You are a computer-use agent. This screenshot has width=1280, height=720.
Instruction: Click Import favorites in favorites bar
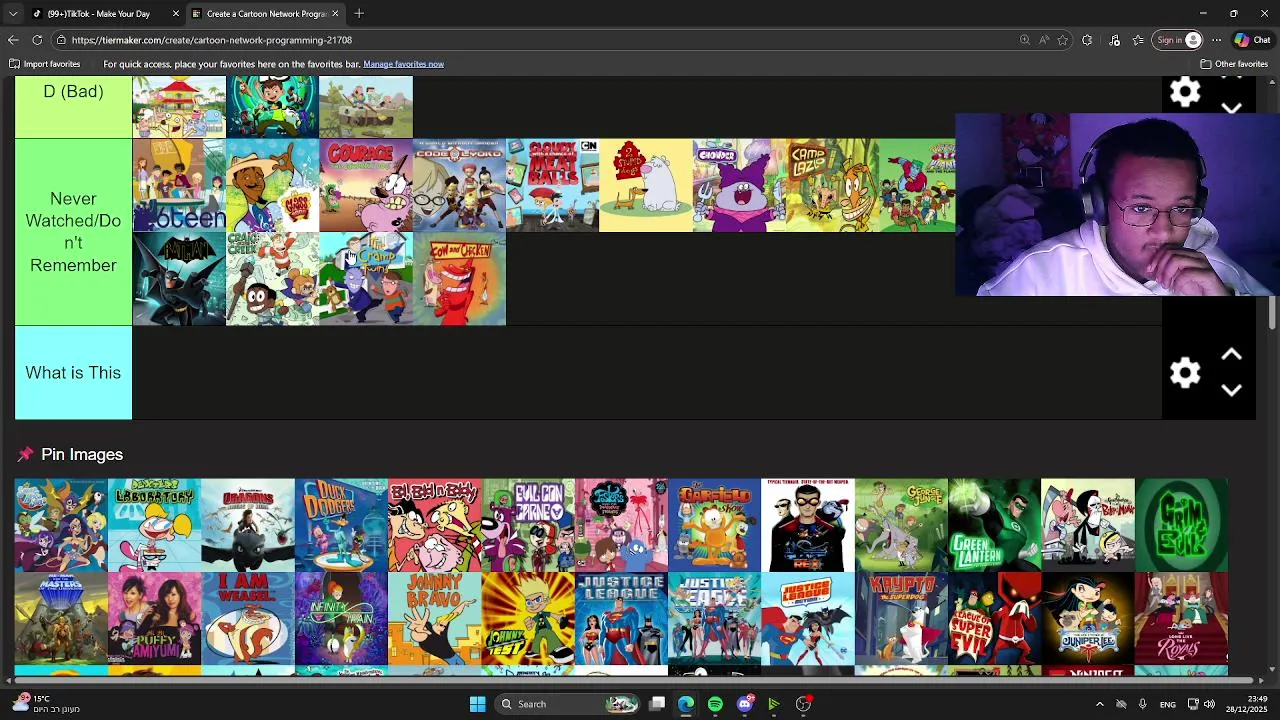[45, 64]
